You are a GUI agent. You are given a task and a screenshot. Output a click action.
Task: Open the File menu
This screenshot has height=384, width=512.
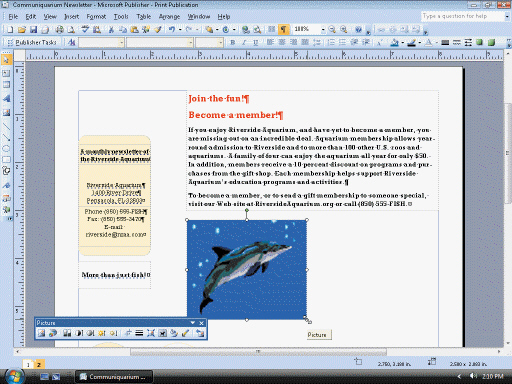13,17
